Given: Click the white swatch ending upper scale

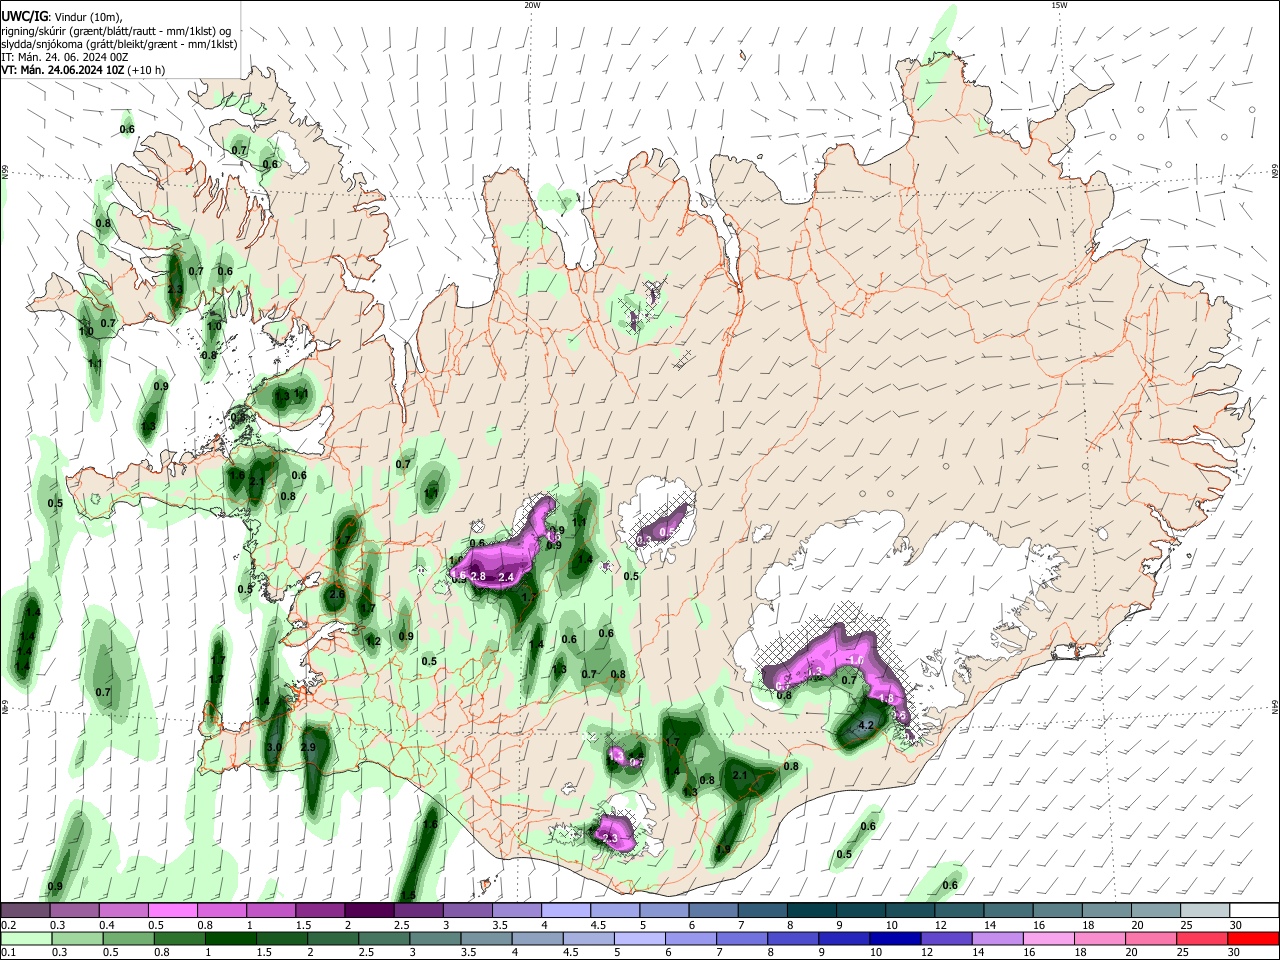Looking at the screenshot, I should tap(1255, 911).
